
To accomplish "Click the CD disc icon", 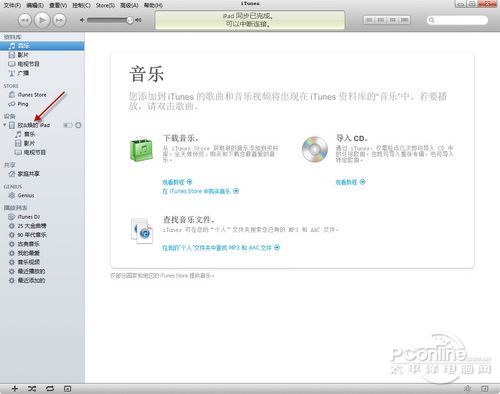I will tap(315, 149).
